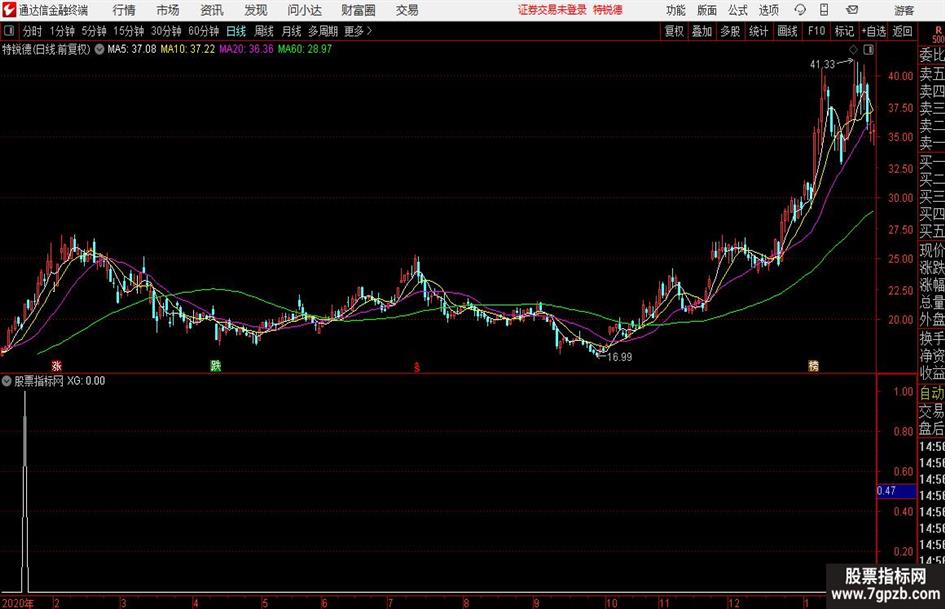Open the 功能 menu
Viewport: 945px width, 609px height.
click(676, 10)
